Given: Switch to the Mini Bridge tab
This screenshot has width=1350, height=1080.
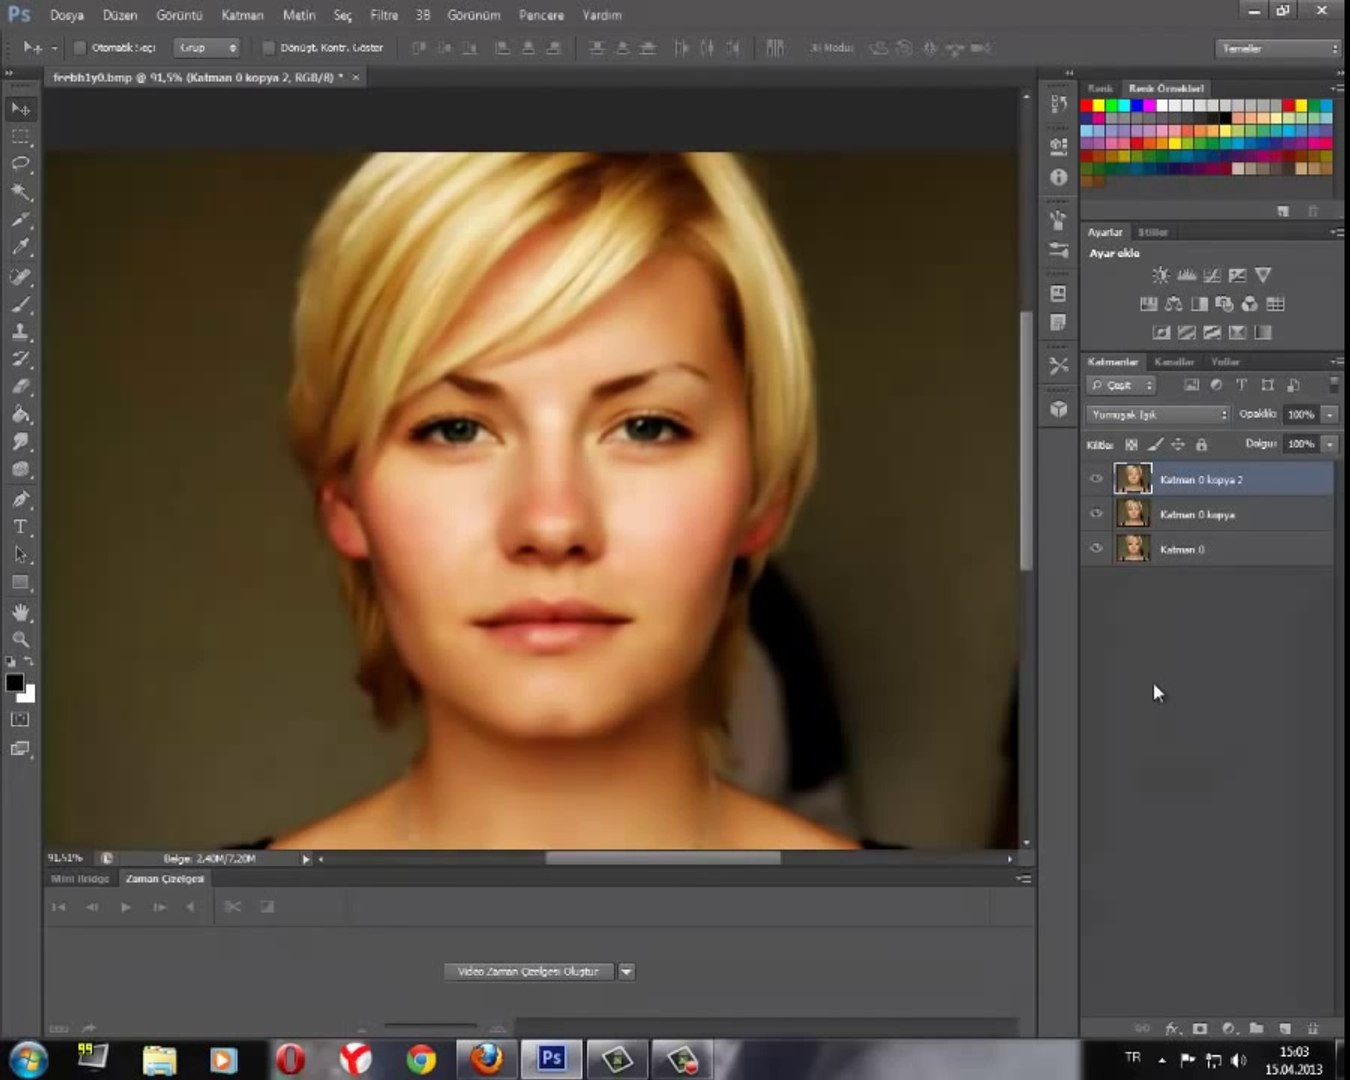Looking at the screenshot, I should (x=80, y=879).
